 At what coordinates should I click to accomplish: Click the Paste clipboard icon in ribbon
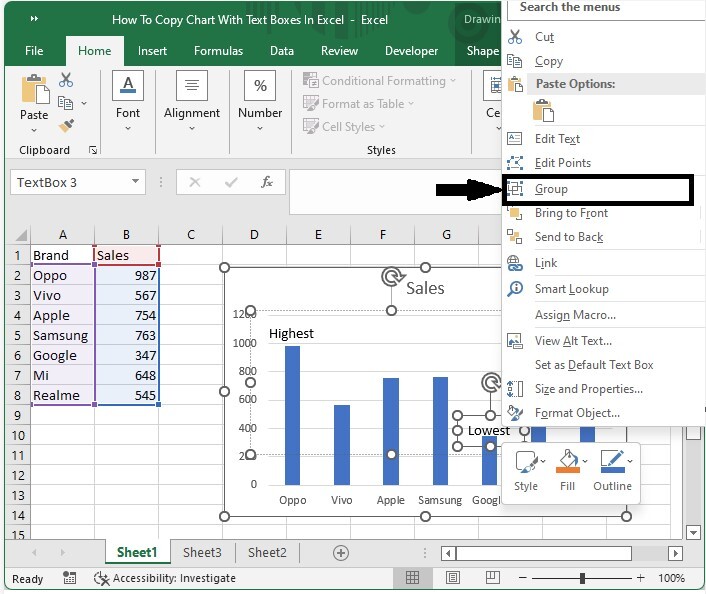point(34,97)
